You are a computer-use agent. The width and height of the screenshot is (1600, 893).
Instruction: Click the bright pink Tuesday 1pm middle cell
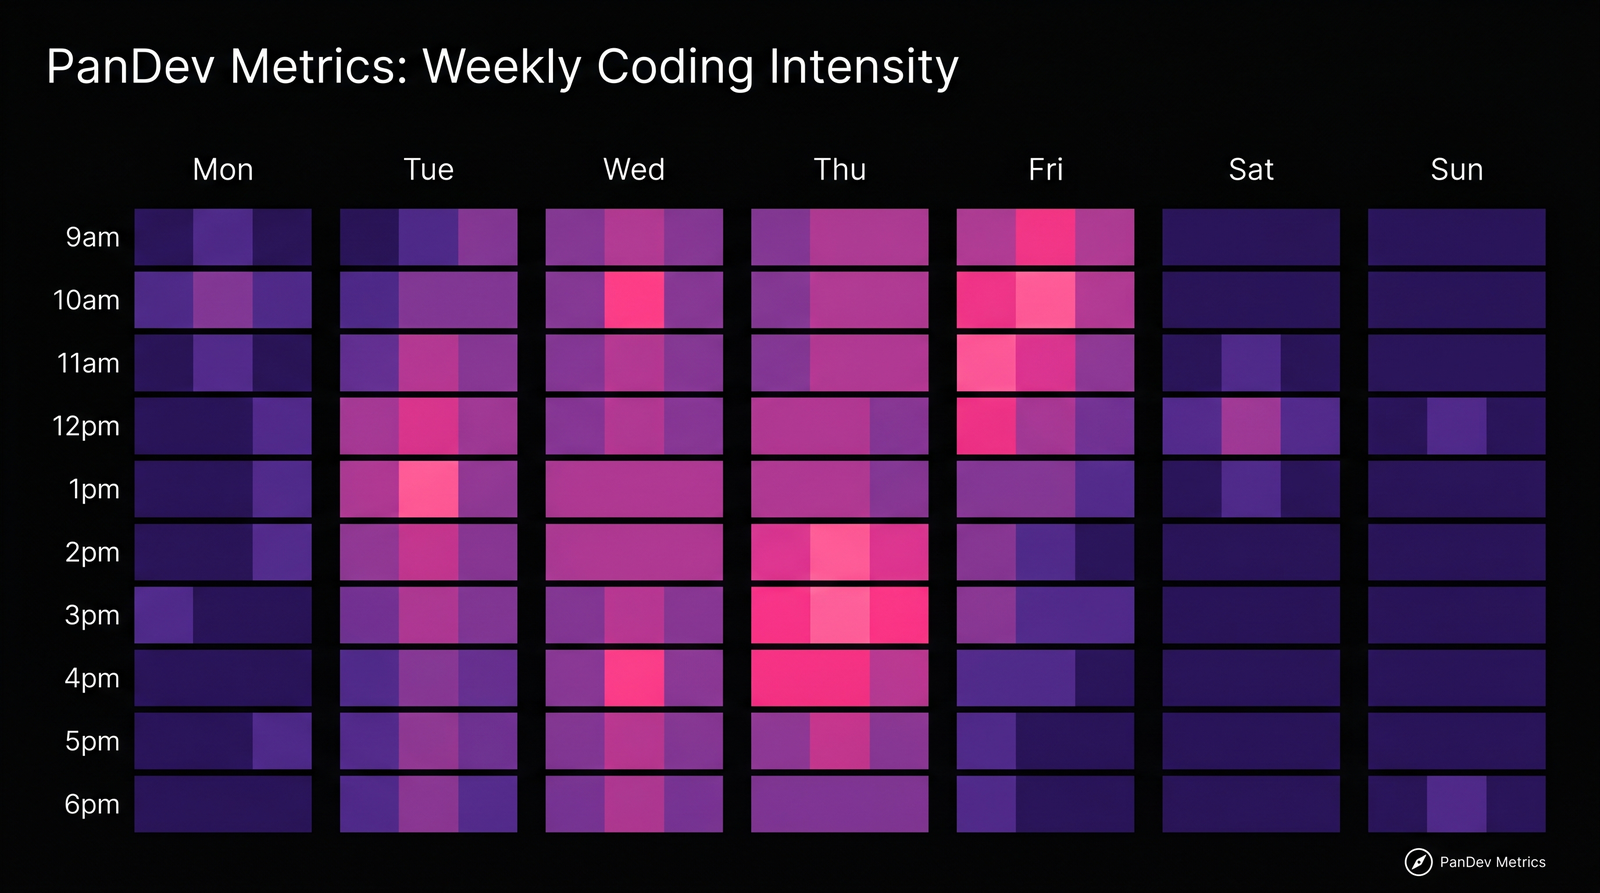pyautogui.click(x=429, y=489)
